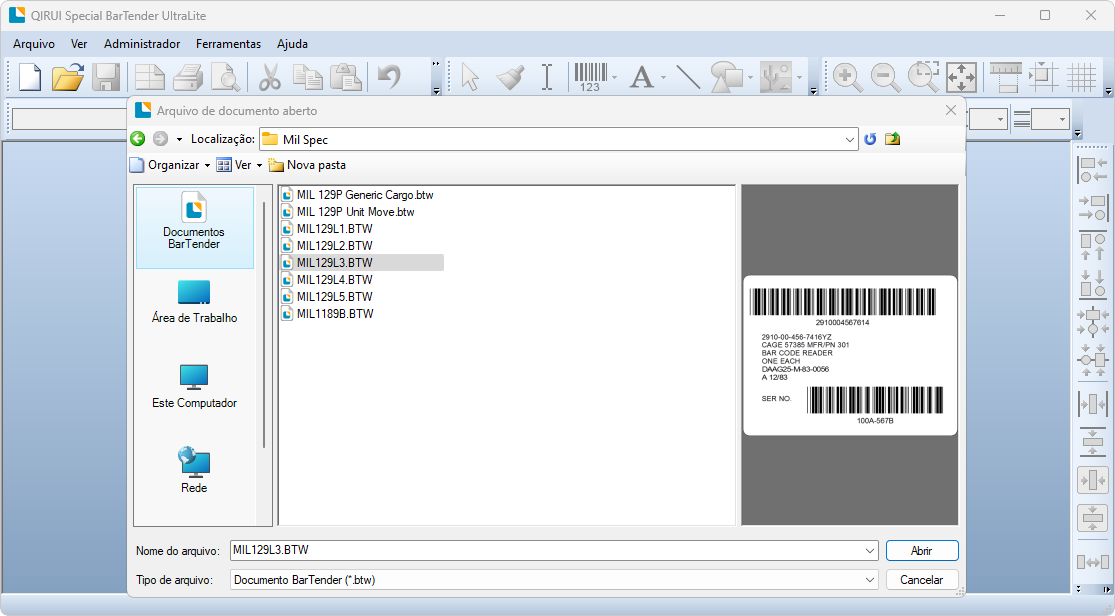
Task: Open the Ferramentas menu
Action: (x=228, y=44)
